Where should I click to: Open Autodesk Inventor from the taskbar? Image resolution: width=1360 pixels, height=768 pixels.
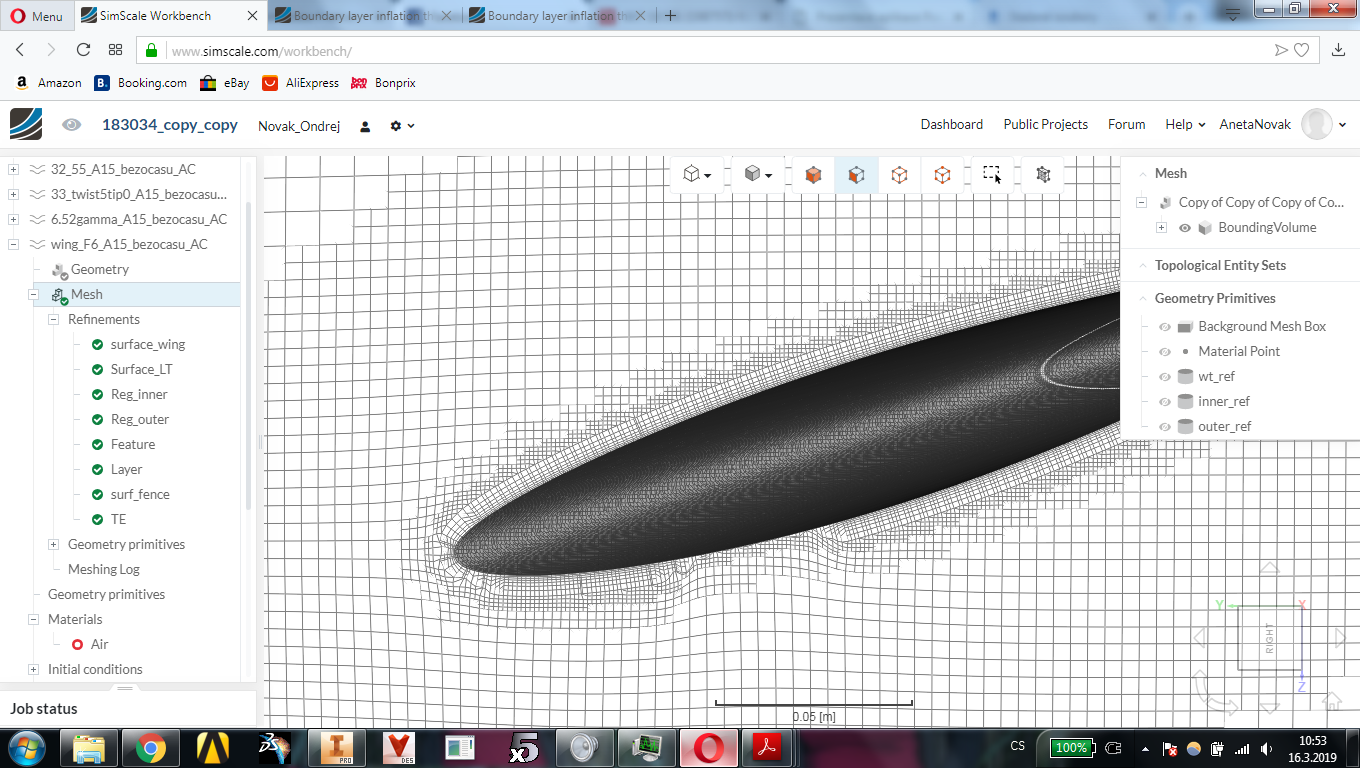337,747
